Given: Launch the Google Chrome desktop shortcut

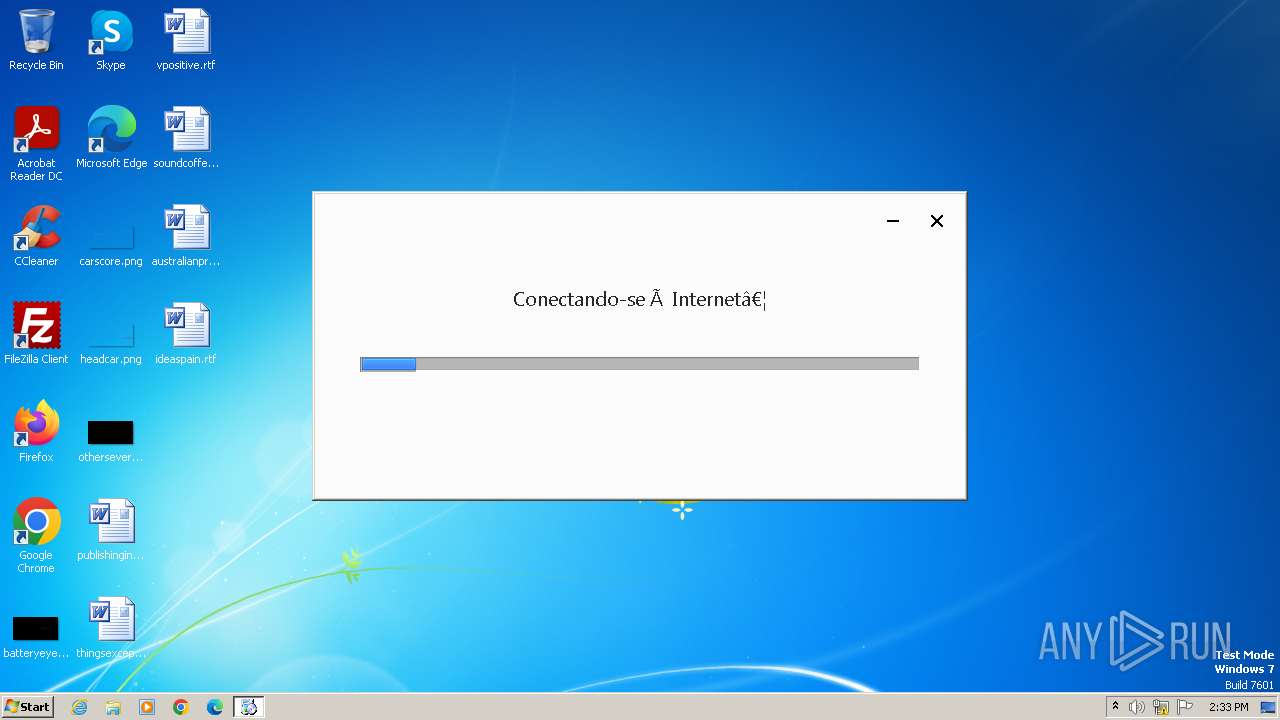Looking at the screenshot, I should pyautogui.click(x=36, y=536).
